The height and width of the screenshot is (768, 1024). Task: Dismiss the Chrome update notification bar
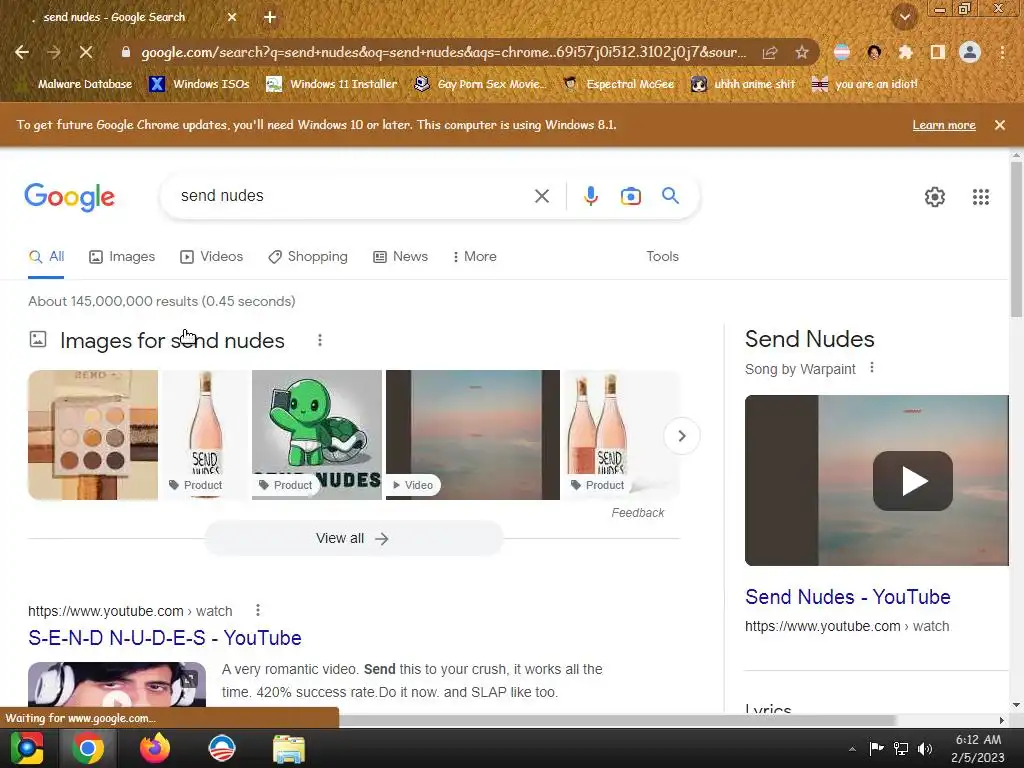tap(1000, 125)
